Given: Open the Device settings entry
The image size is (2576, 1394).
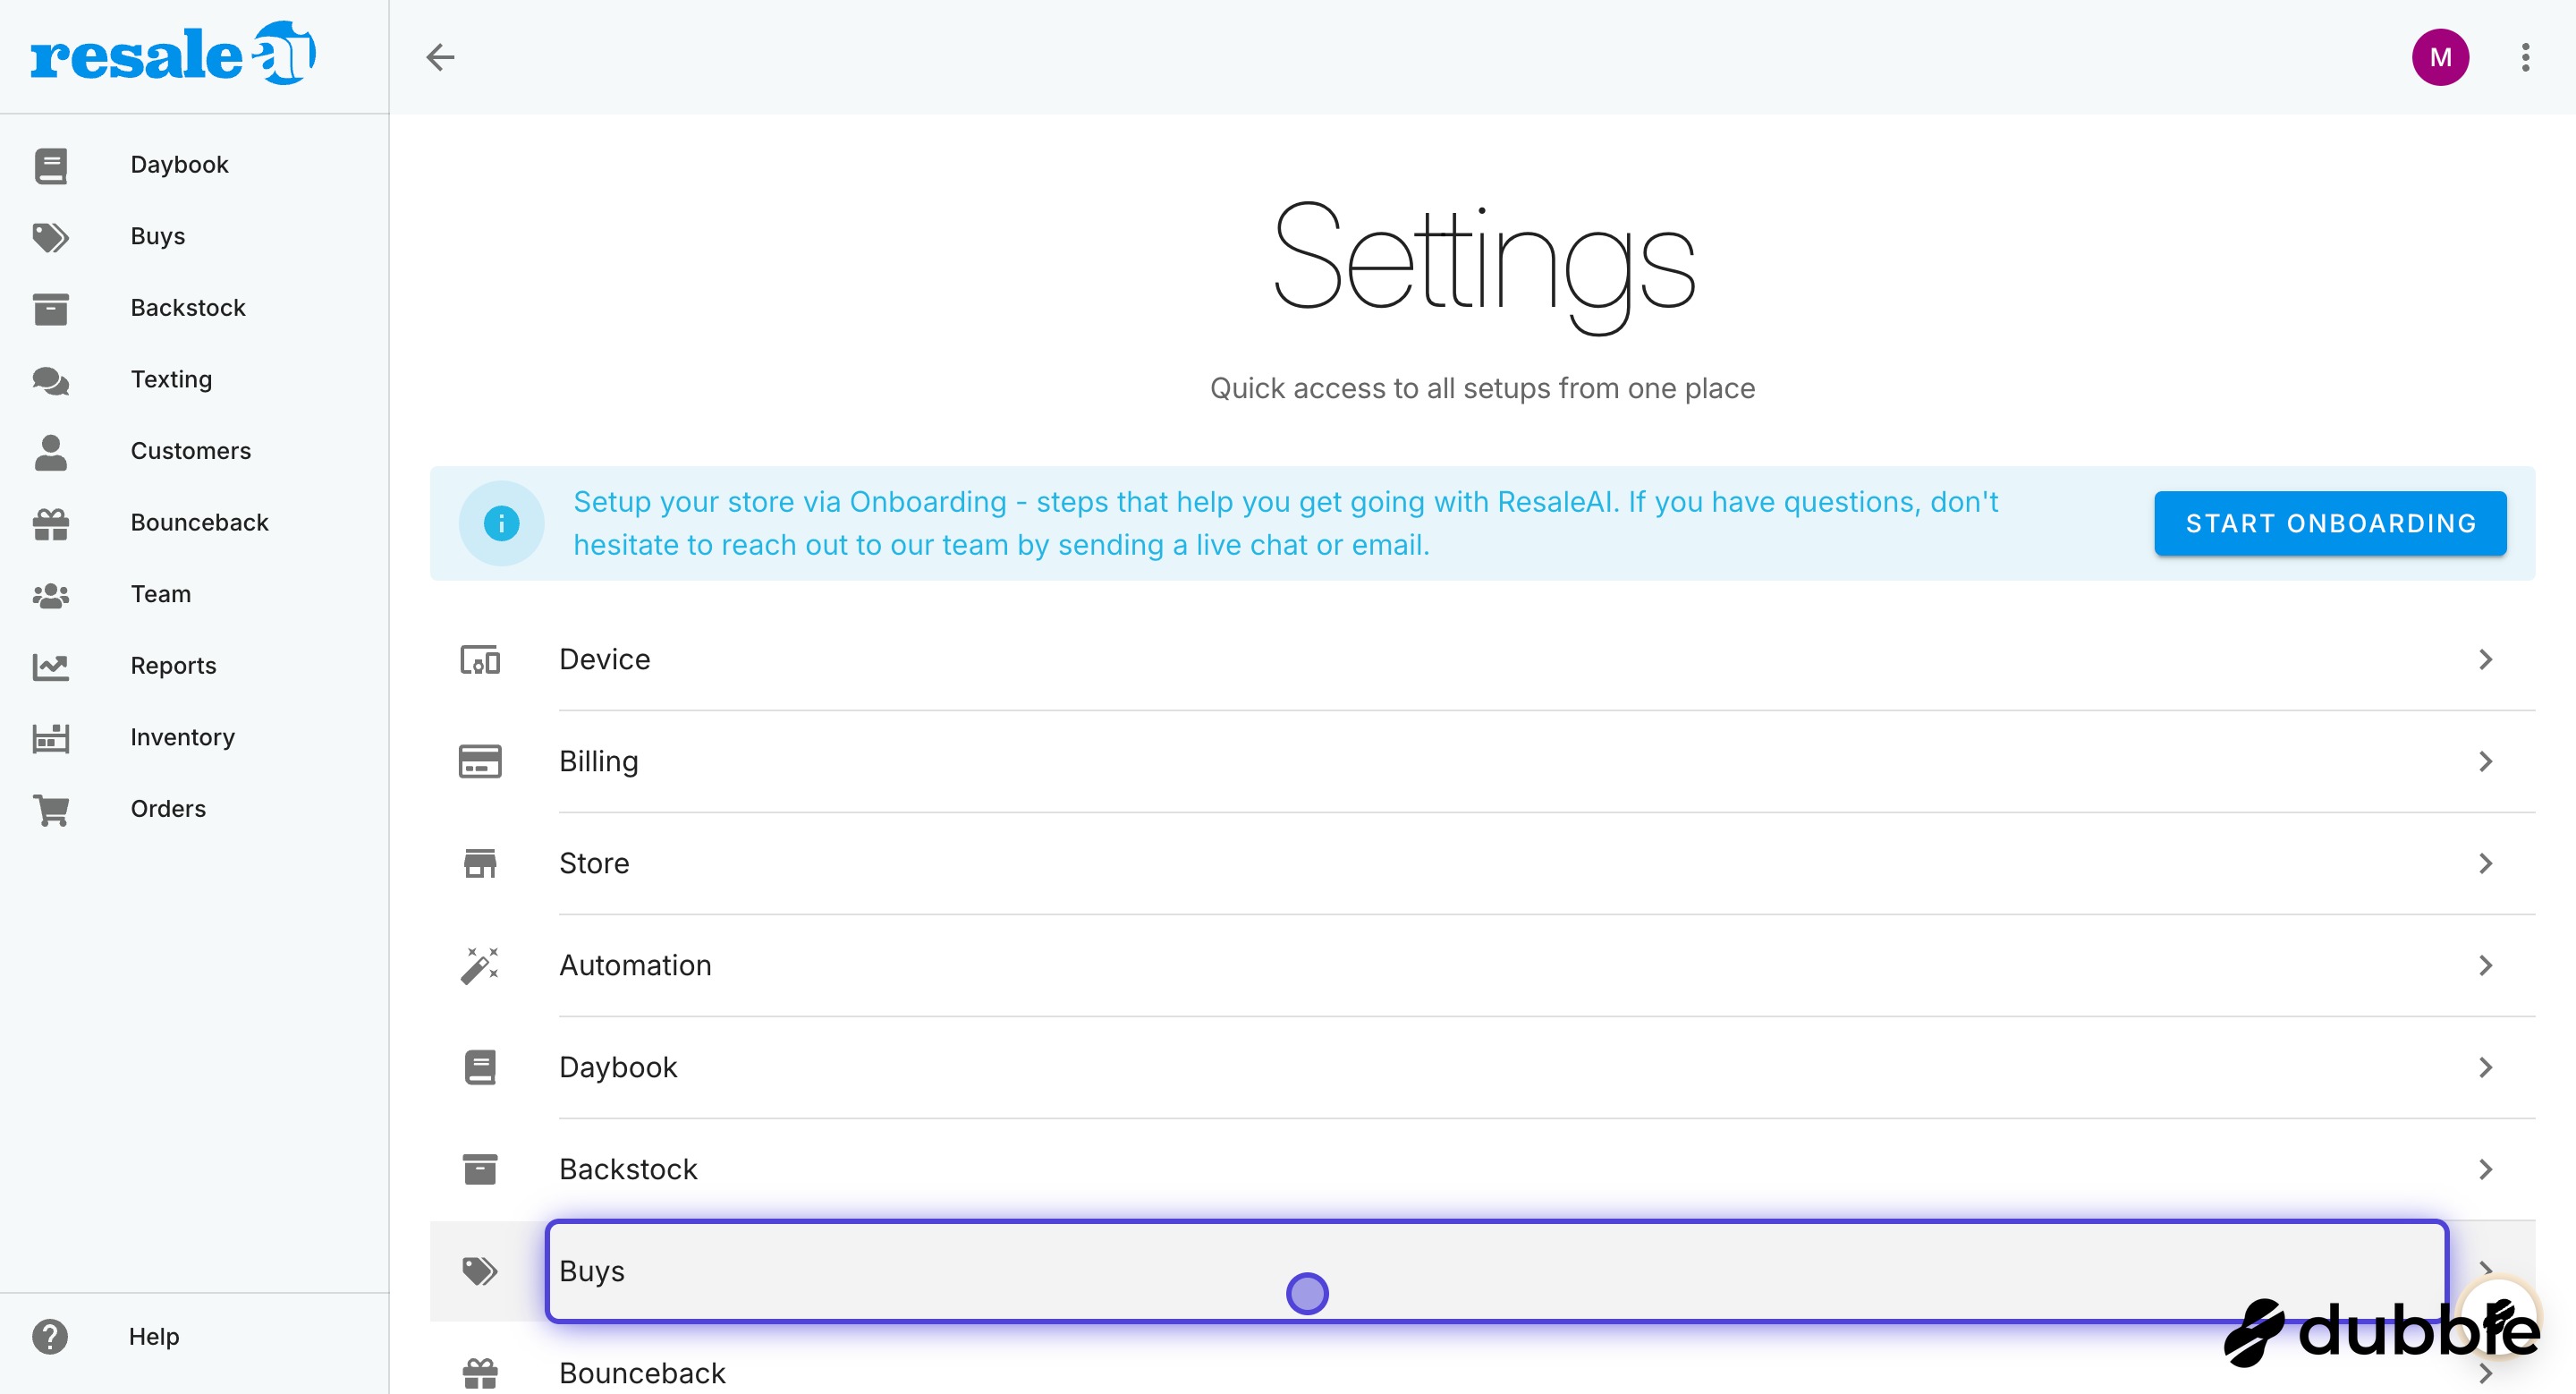Looking at the screenshot, I should (1483, 660).
